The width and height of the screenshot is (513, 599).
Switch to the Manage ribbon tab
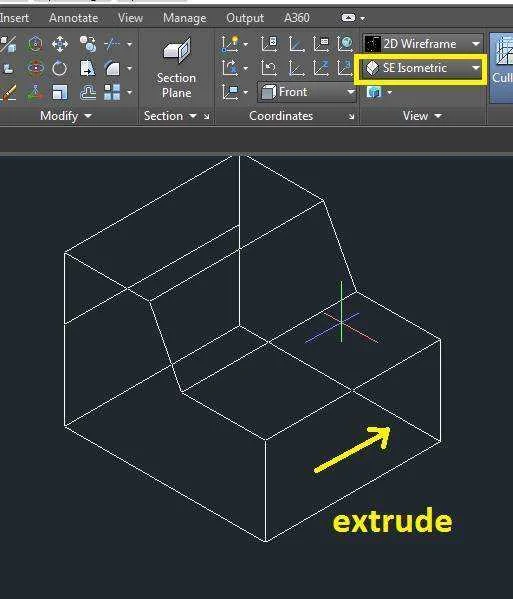[x=184, y=18]
